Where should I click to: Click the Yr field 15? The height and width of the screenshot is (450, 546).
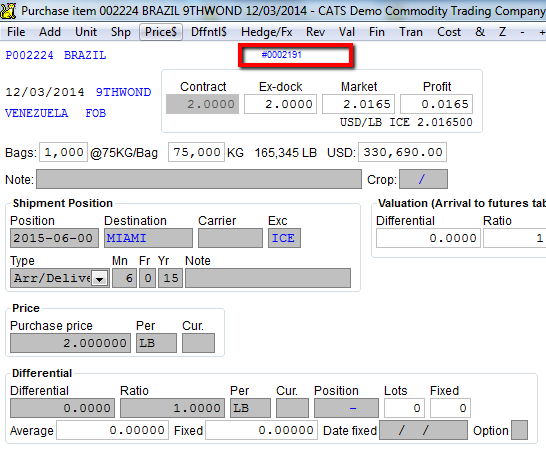click(x=170, y=278)
